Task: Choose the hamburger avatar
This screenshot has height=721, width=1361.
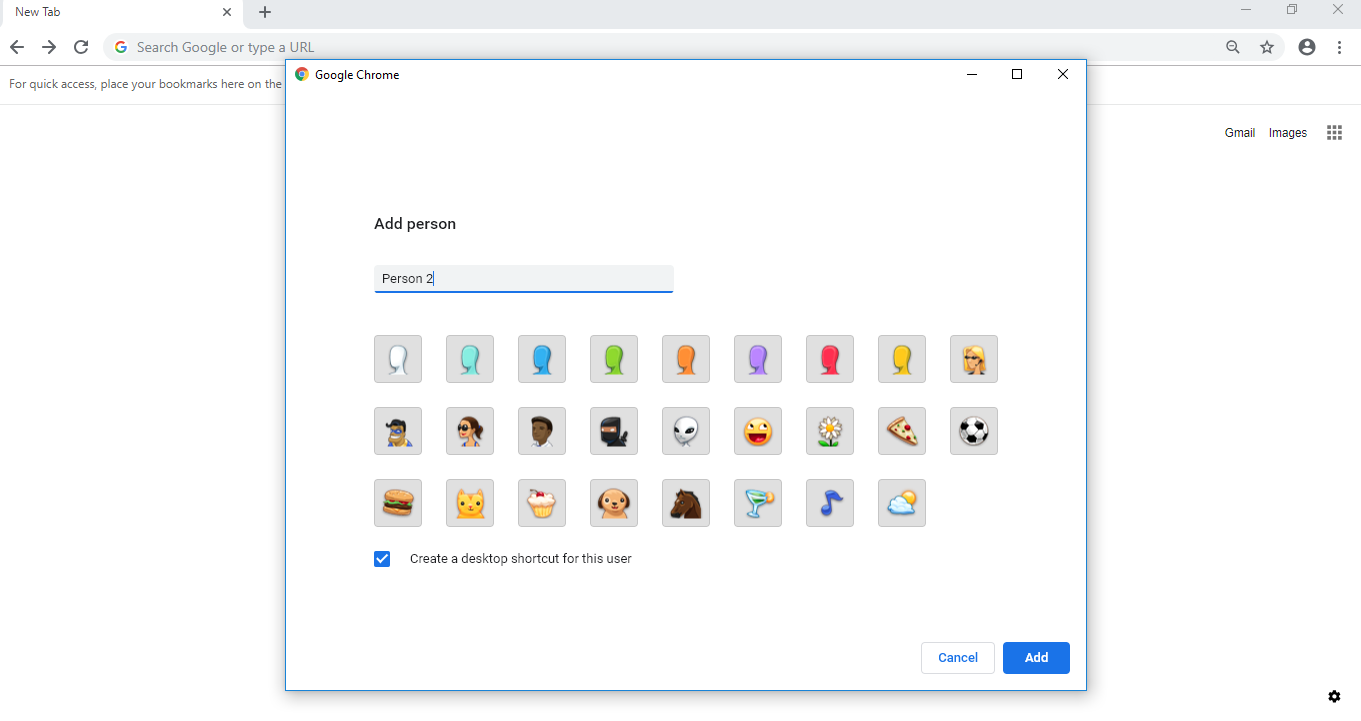Action: [x=398, y=503]
